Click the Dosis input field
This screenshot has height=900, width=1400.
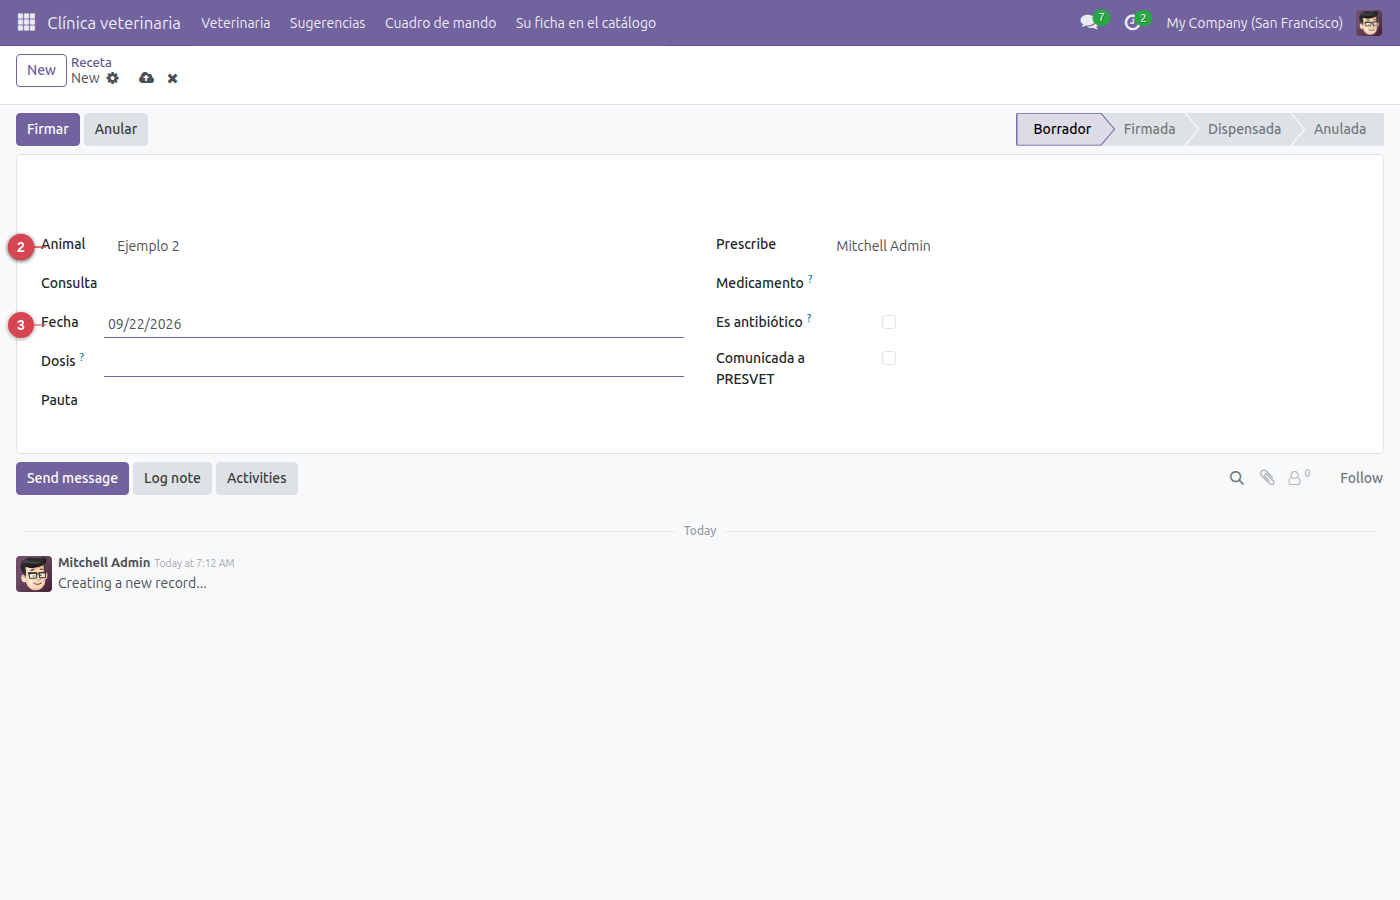(x=394, y=363)
